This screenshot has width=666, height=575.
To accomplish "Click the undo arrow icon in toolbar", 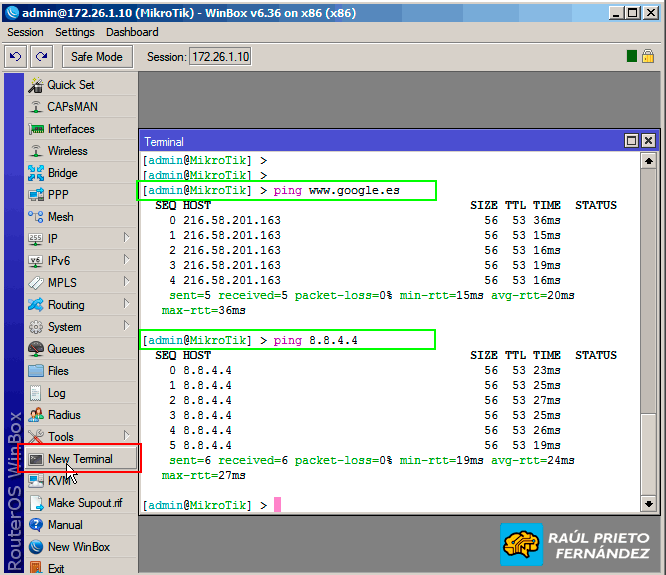I will click(x=15, y=57).
